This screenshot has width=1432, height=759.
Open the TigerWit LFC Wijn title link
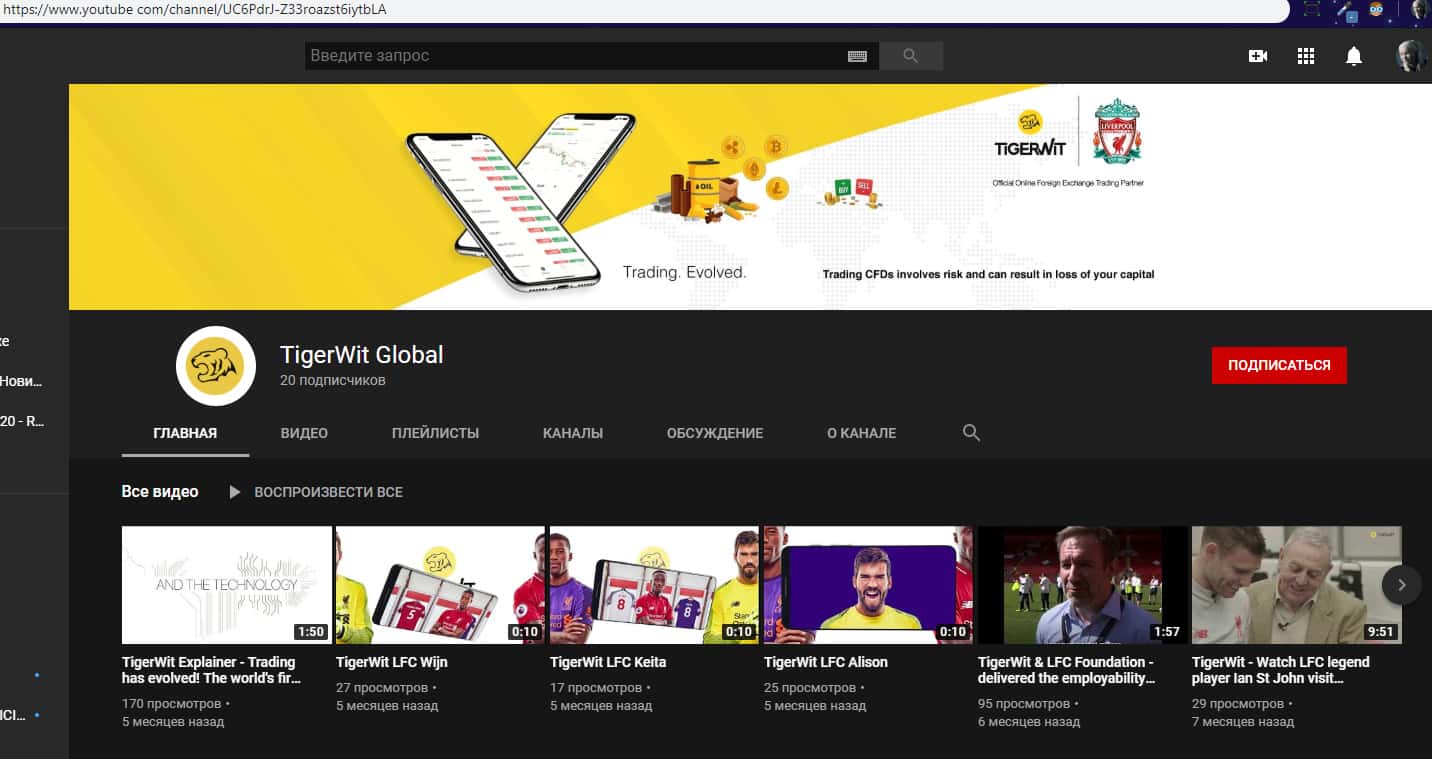coord(392,662)
